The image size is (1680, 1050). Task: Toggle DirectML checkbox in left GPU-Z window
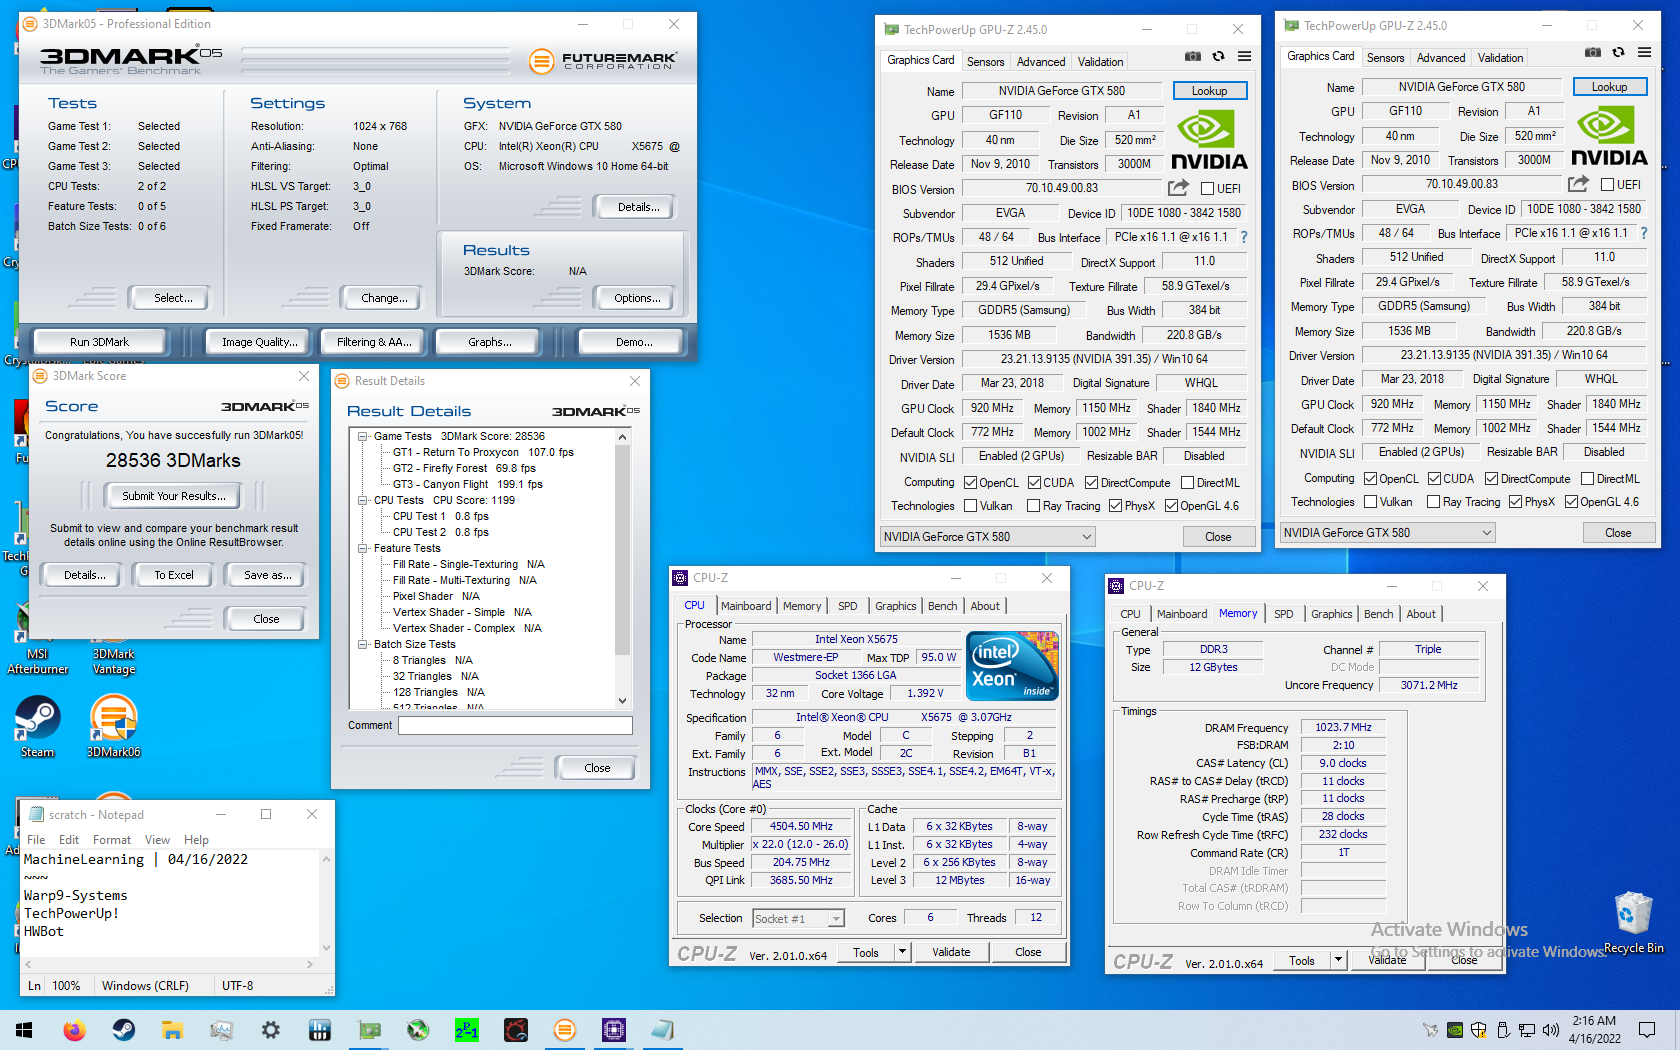point(1187,482)
